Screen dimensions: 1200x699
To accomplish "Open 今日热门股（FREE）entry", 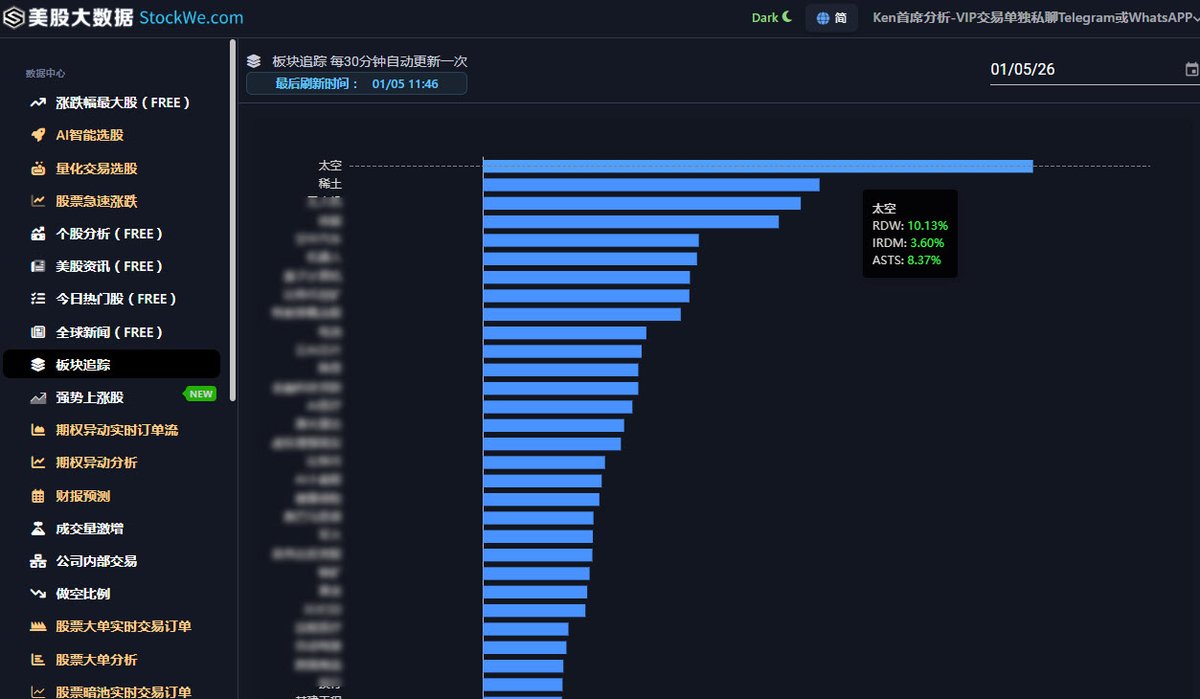I will (x=117, y=299).
